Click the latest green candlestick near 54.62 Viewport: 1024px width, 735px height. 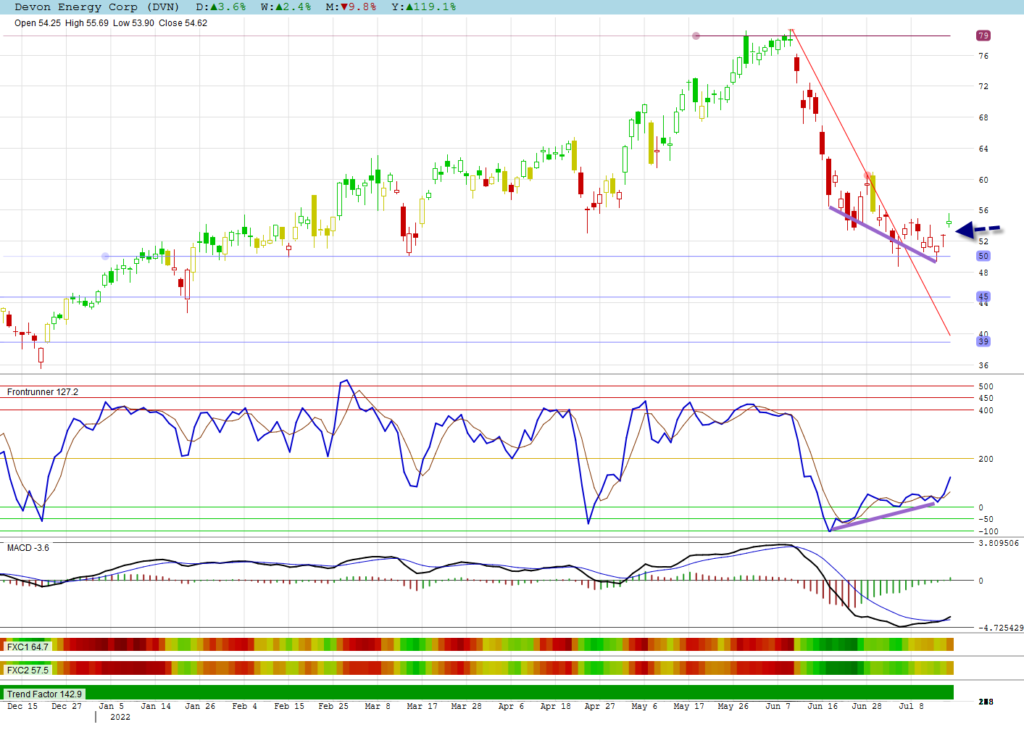pyautogui.click(x=949, y=222)
